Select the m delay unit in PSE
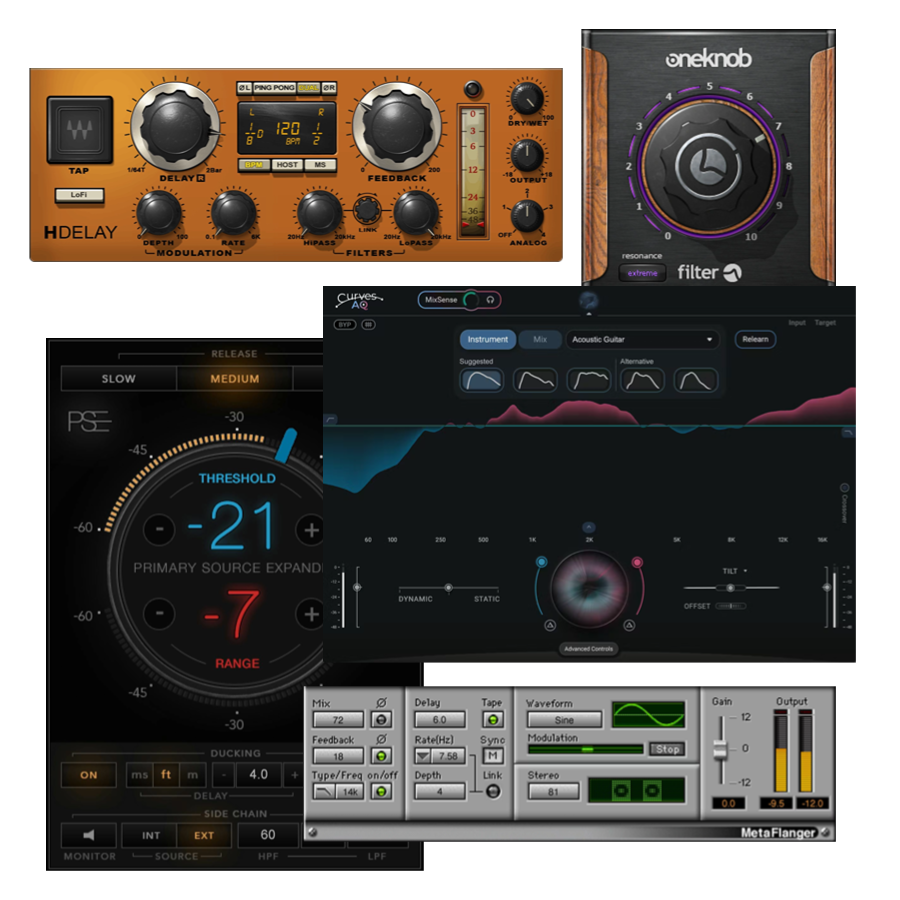This screenshot has height=900, width=900. tap(192, 775)
